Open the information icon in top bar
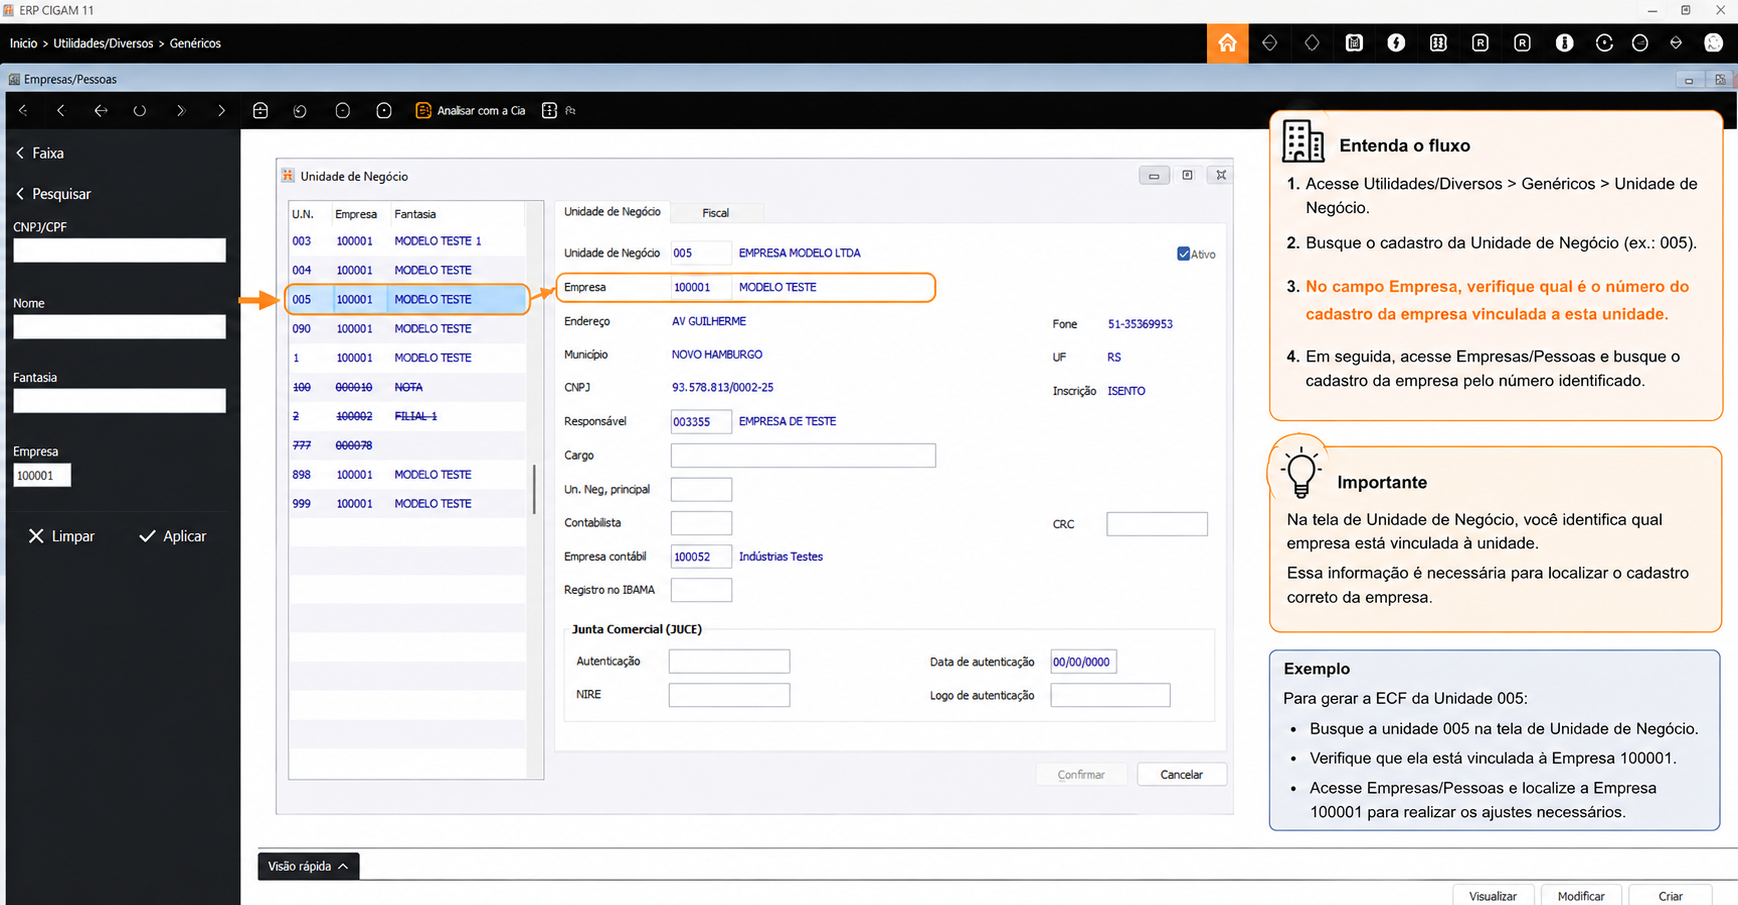1738x905 pixels. [x=1564, y=43]
